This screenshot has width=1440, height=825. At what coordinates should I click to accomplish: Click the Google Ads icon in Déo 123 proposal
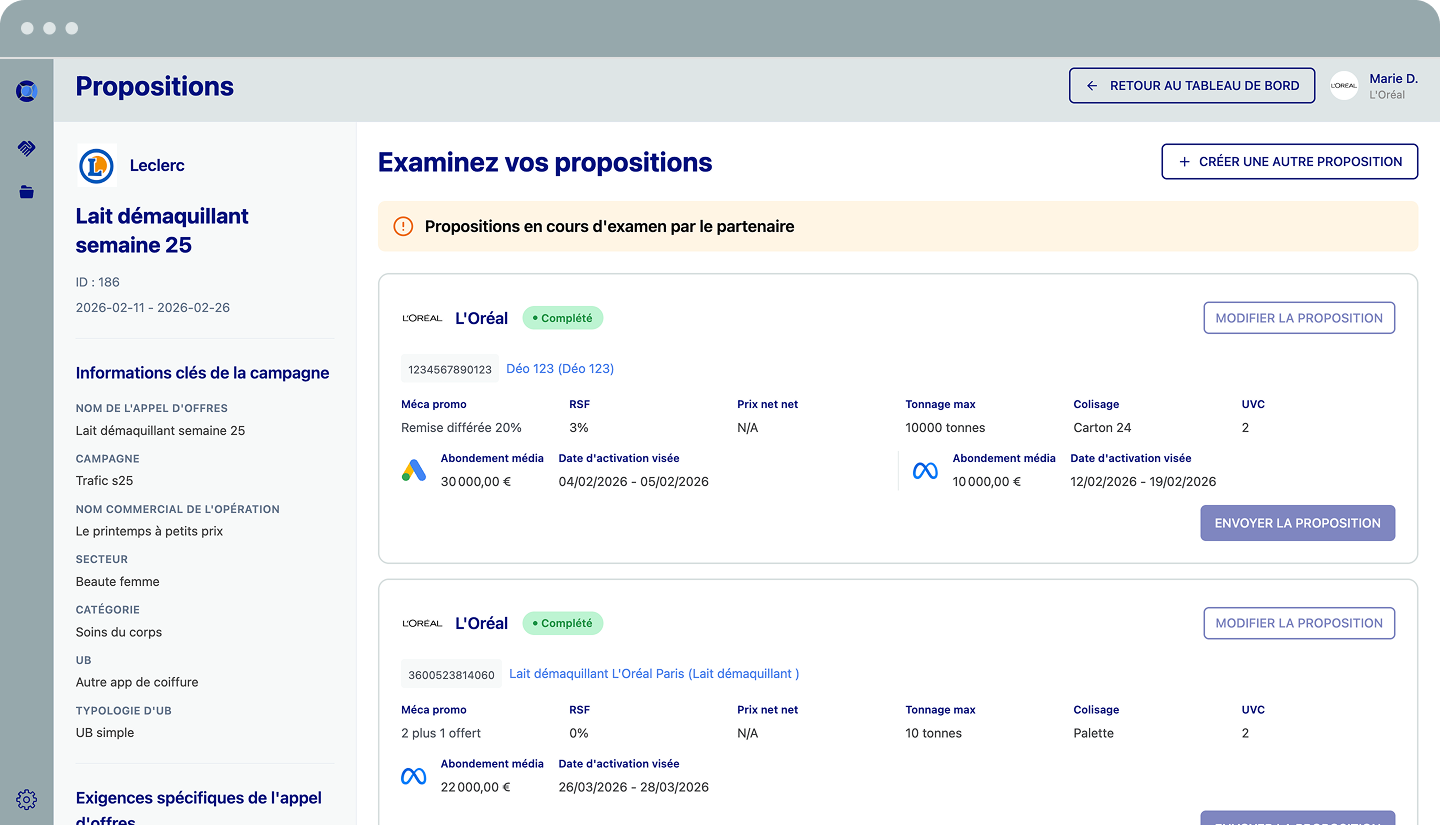[414, 470]
